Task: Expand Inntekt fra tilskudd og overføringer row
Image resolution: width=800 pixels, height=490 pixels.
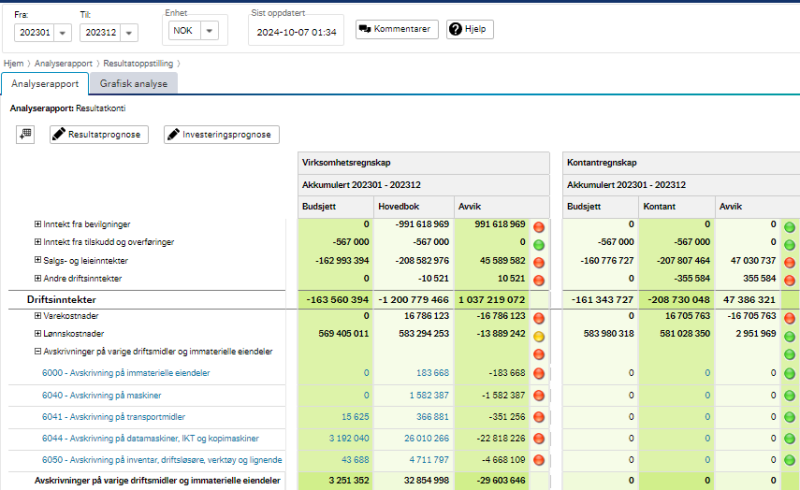Action: click(37, 241)
